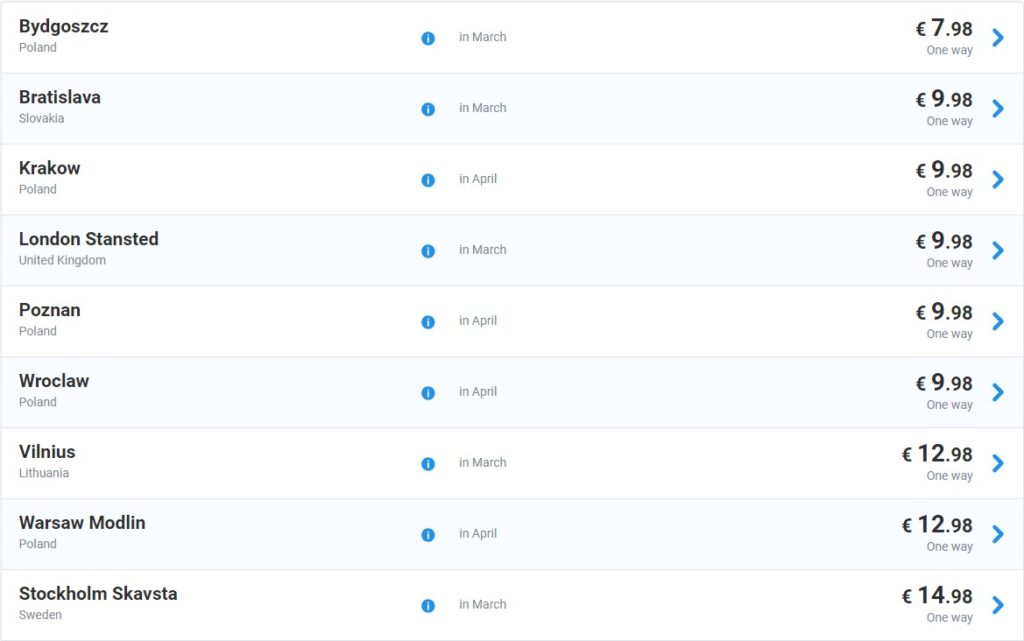Click the info icon in Bydgoszcz row
Viewport: 1024px width, 641px height.
[x=428, y=38]
